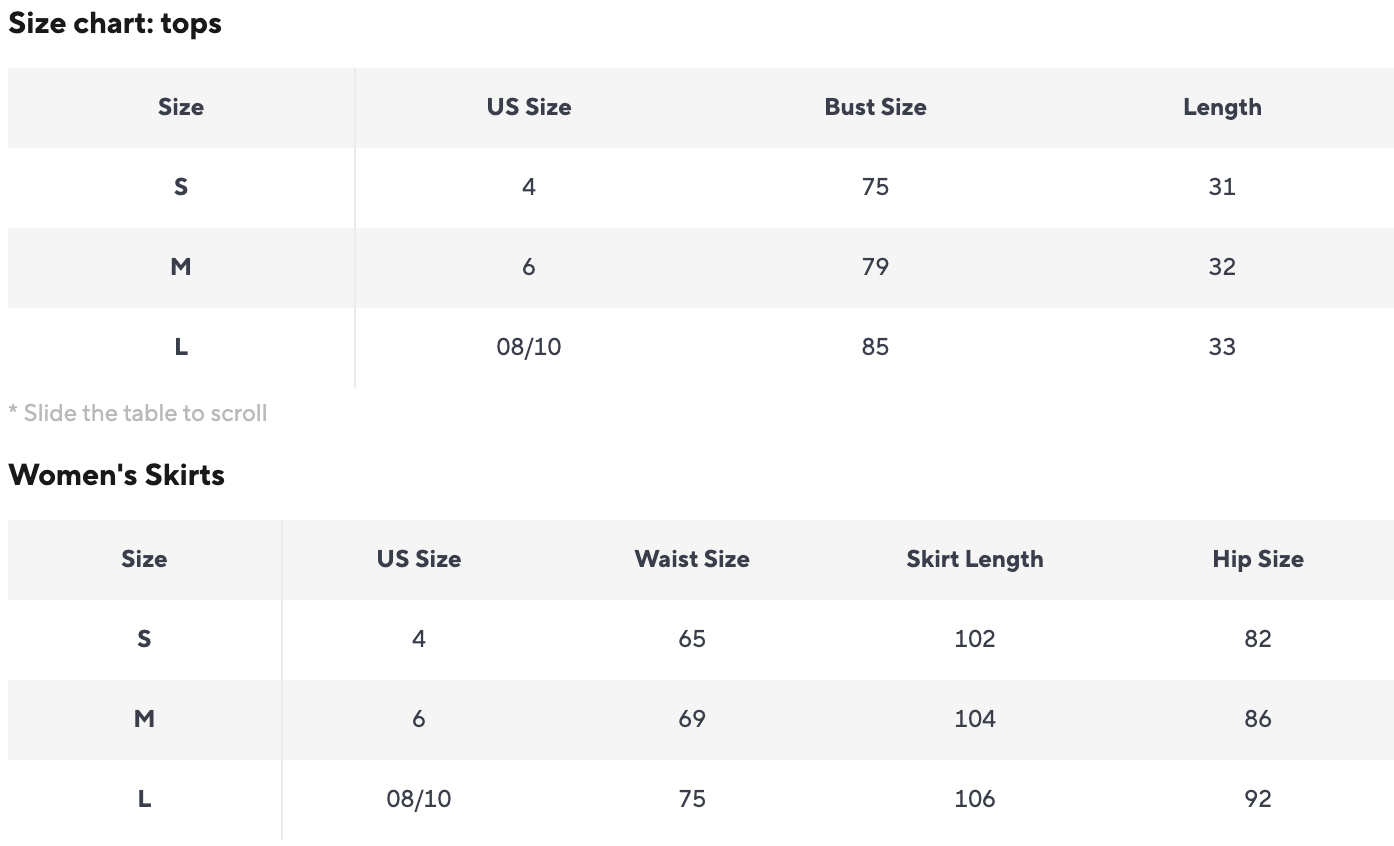This screenshot has height=846, width=1394.
Task: Select the 'Bust Size' column header
Action: coord(875,107)
